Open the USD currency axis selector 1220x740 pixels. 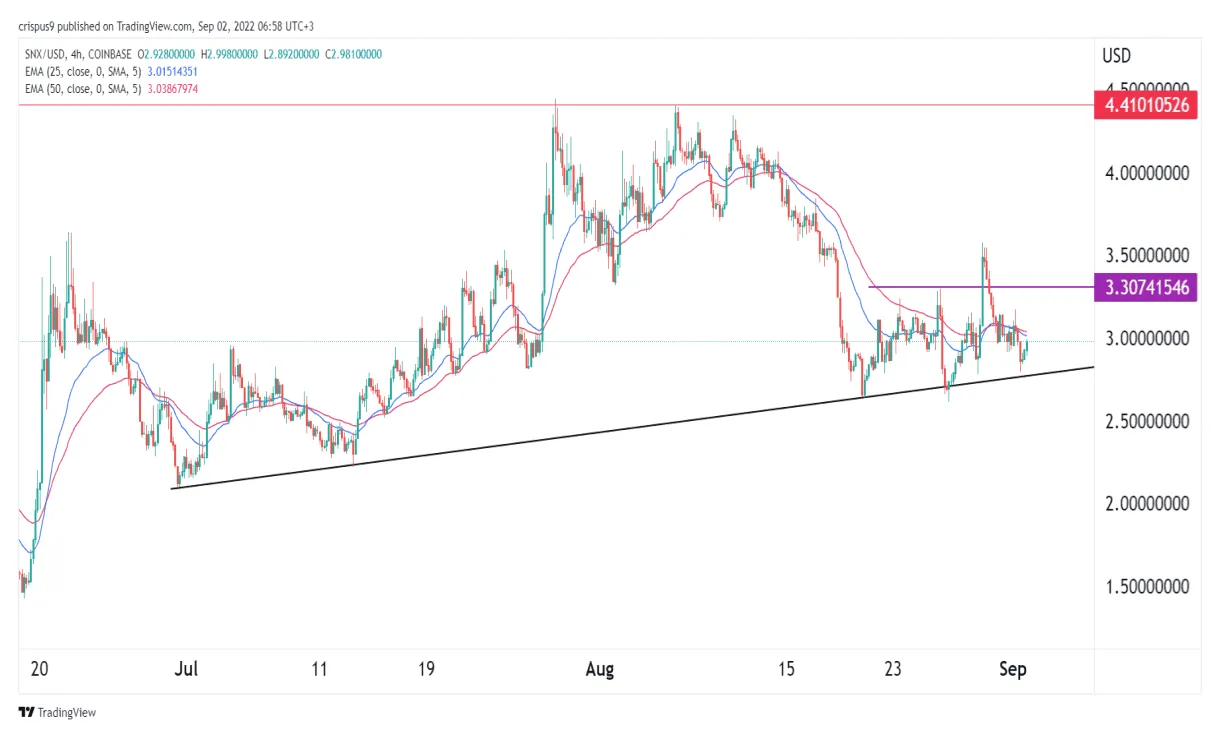coord(1116,56)
